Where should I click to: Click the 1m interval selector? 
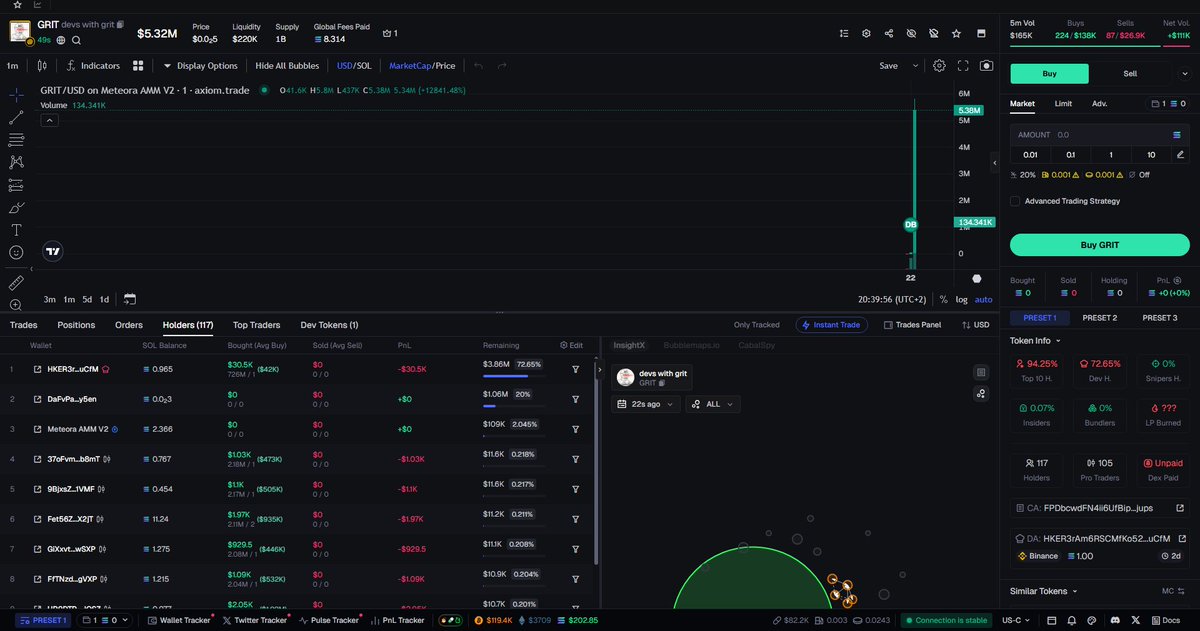(x=13, y=66)
